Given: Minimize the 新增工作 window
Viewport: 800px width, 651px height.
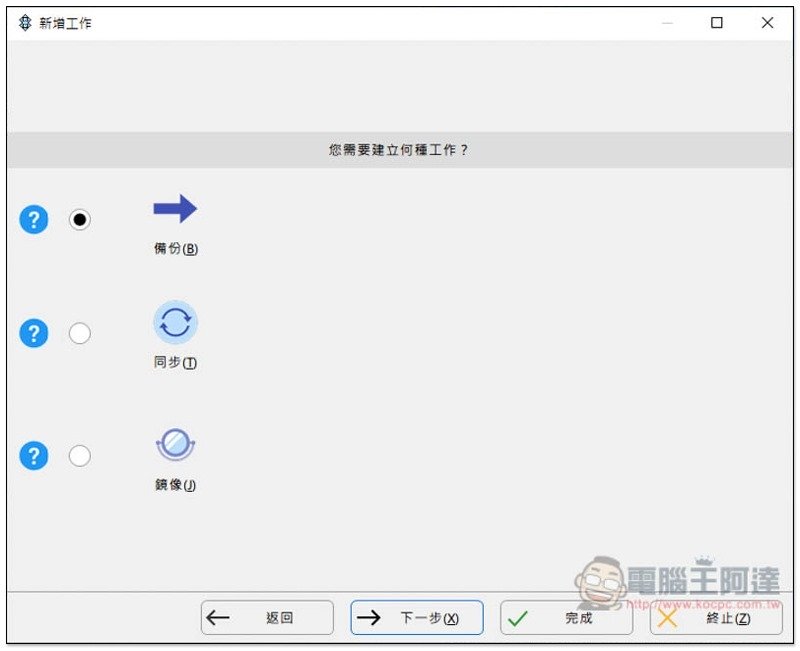Looking at the screenshot, I should click(667, 23).
